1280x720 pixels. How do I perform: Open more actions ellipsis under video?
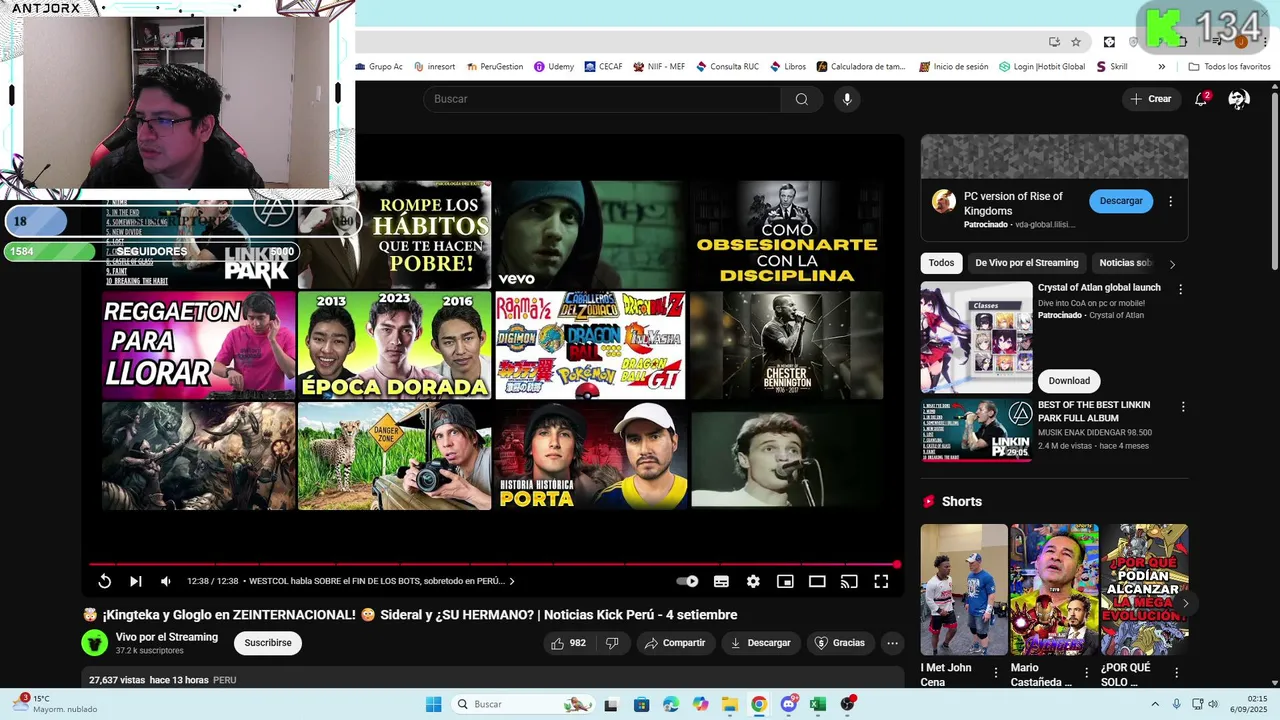click(x=893, y=643)
